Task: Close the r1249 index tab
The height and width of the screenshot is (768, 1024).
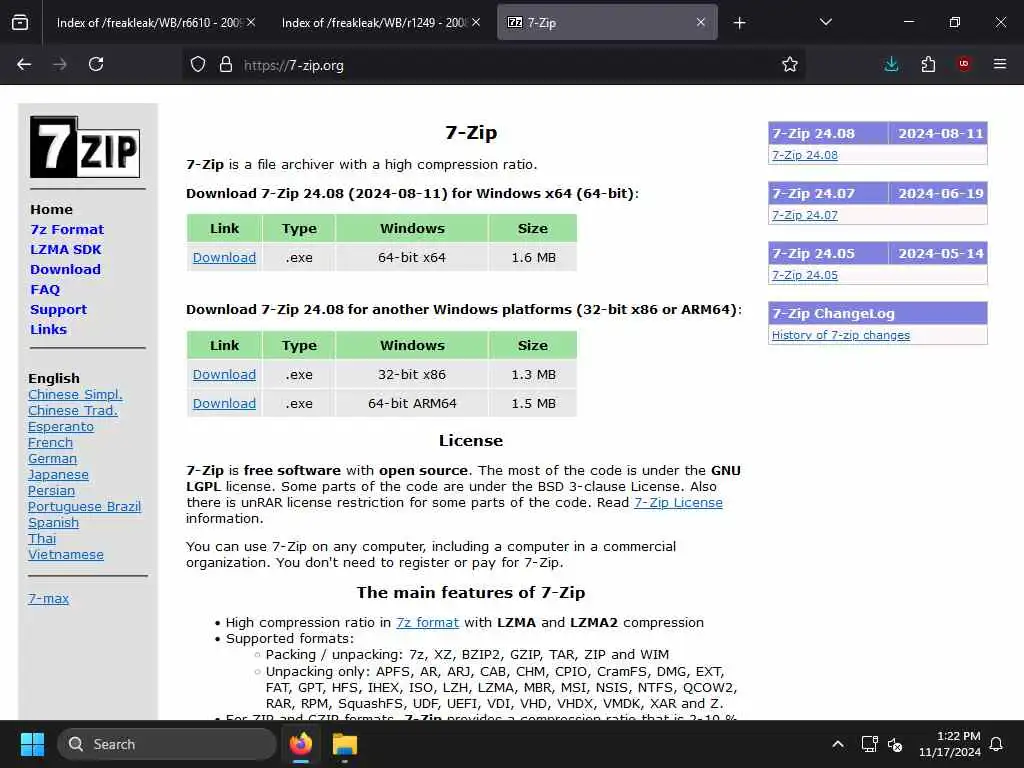Action: click(476, 22)
